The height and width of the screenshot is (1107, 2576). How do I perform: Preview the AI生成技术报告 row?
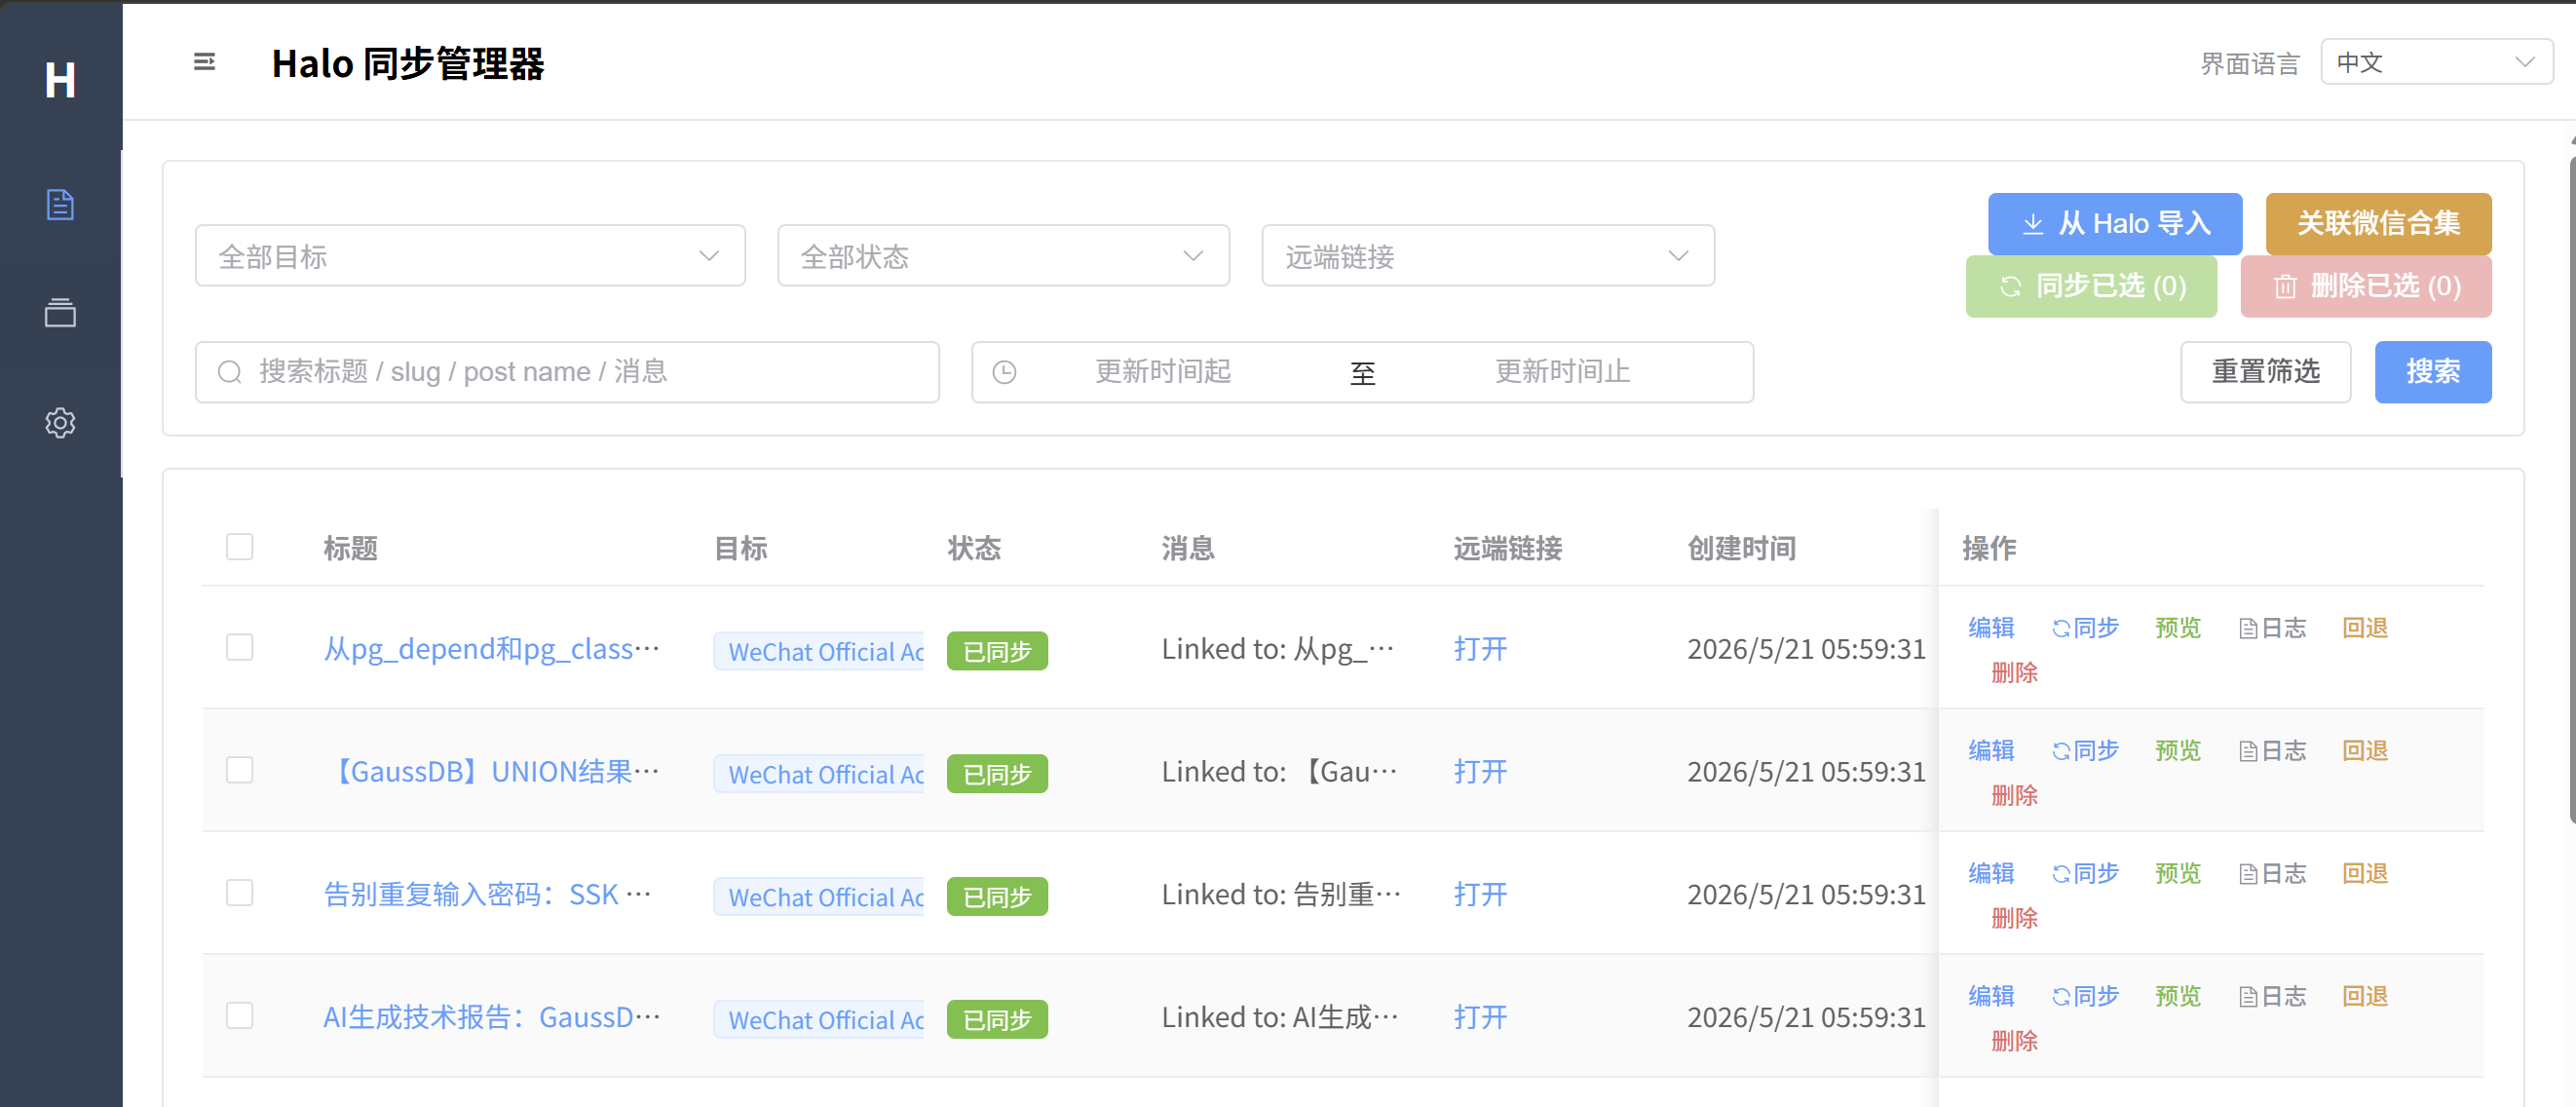point(2178,997)
